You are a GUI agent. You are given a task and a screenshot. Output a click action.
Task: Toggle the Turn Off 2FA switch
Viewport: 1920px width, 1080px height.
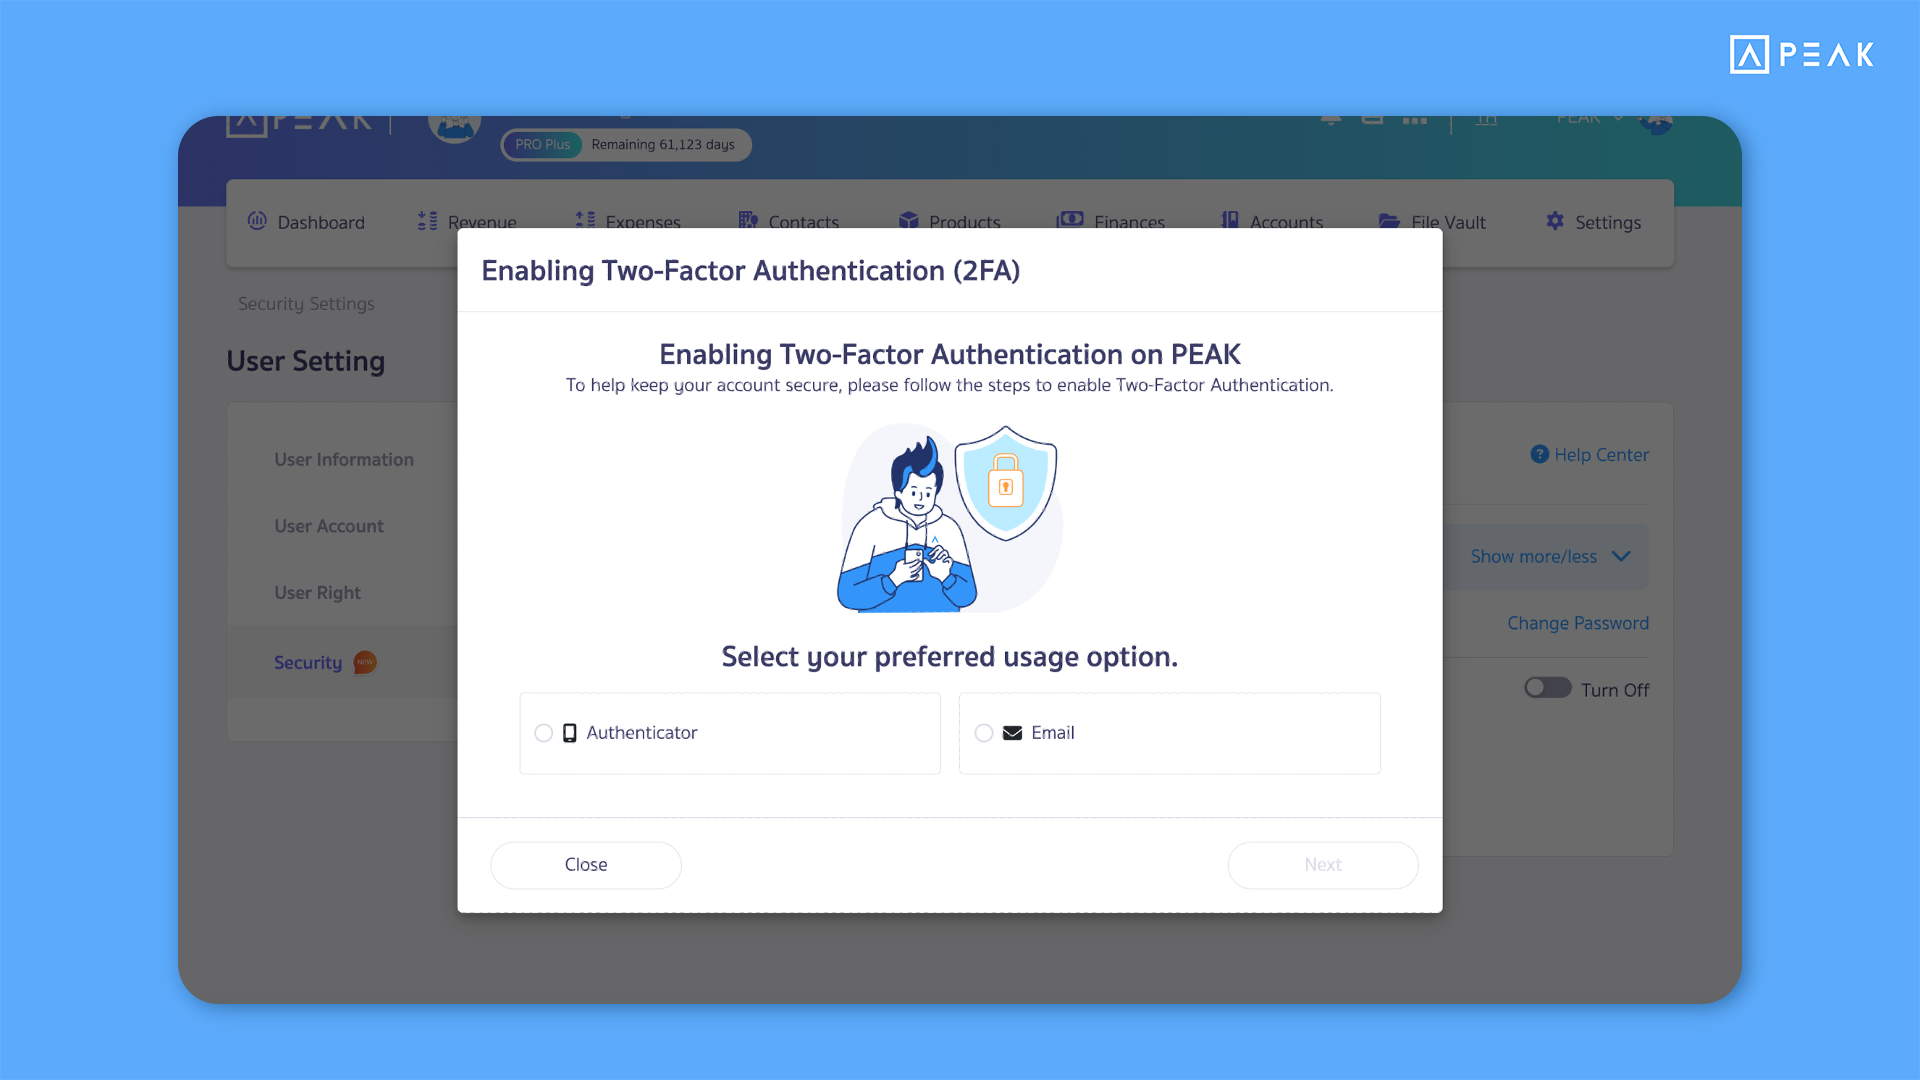click(1547, 688)
